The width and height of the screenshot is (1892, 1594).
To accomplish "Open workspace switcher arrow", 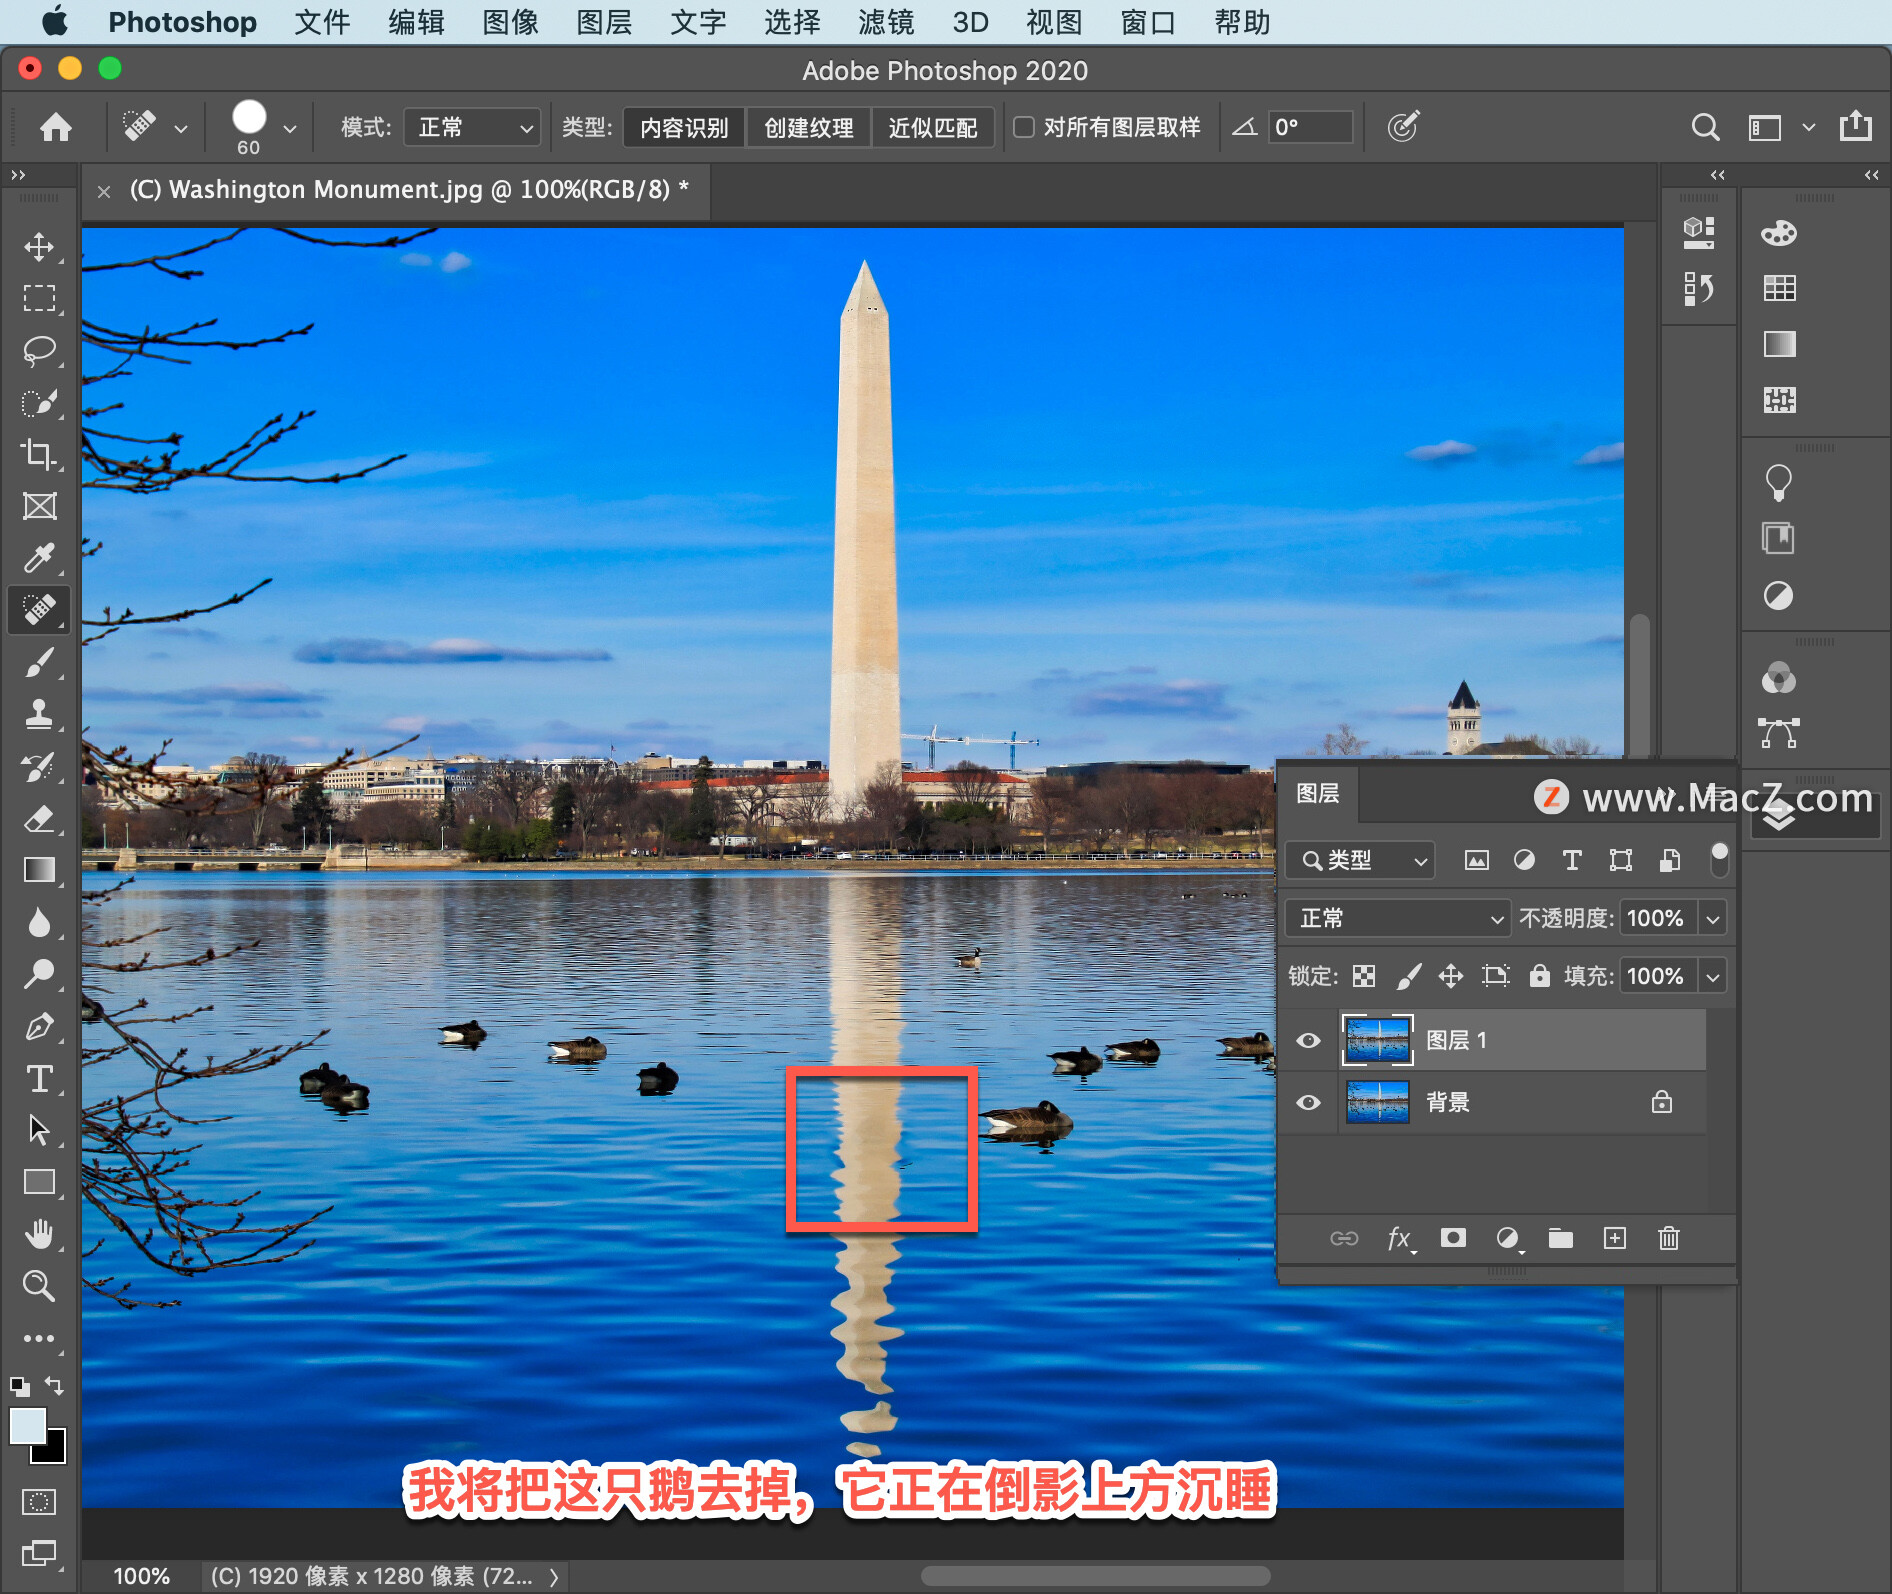I will pyautogui.click(x=1808, y=128).
